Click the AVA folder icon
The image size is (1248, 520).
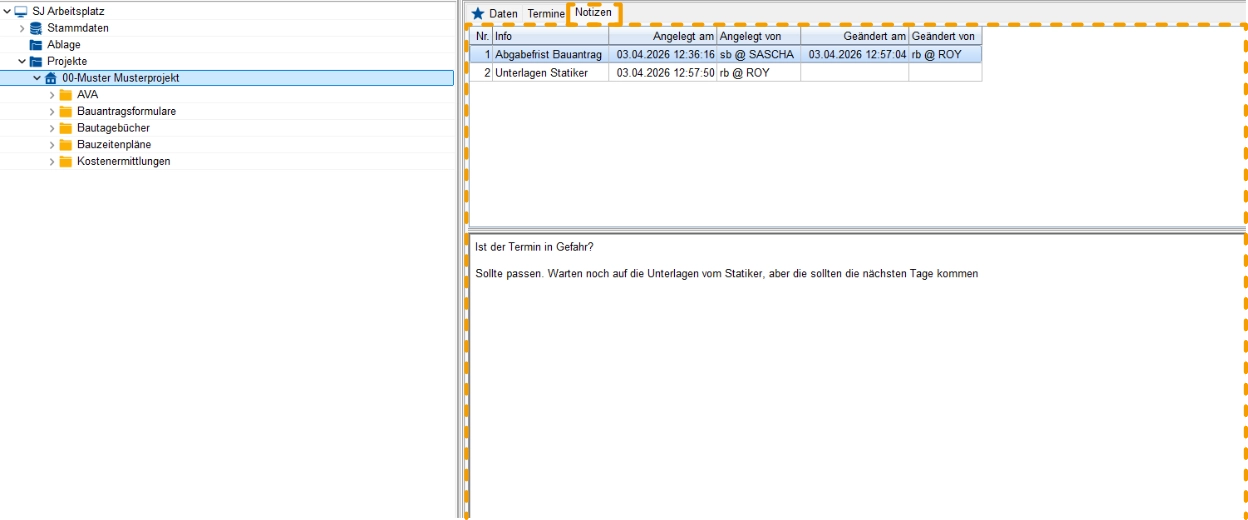(x=66, y=95)
